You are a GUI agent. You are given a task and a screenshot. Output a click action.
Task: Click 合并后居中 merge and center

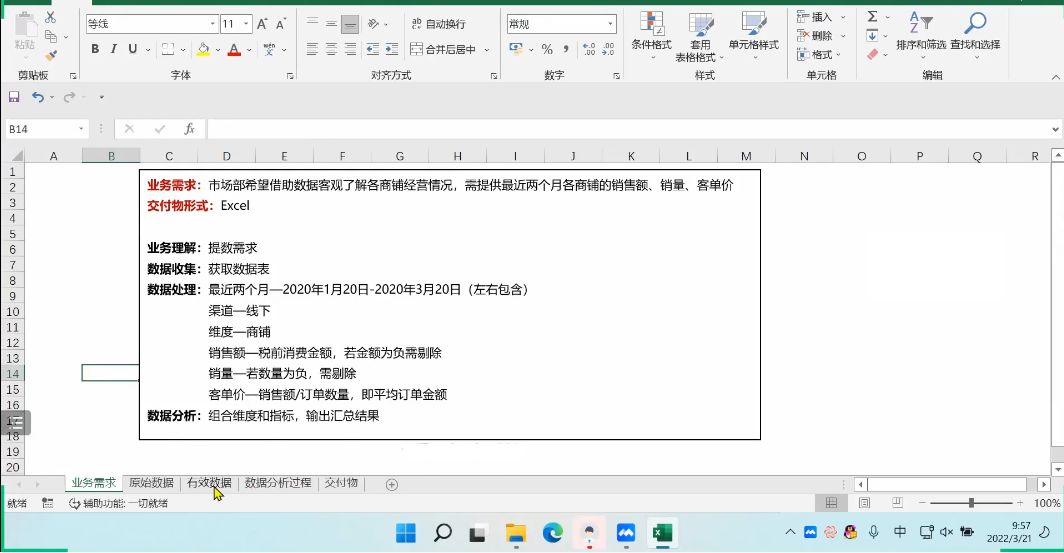click(x=443, y=49)
